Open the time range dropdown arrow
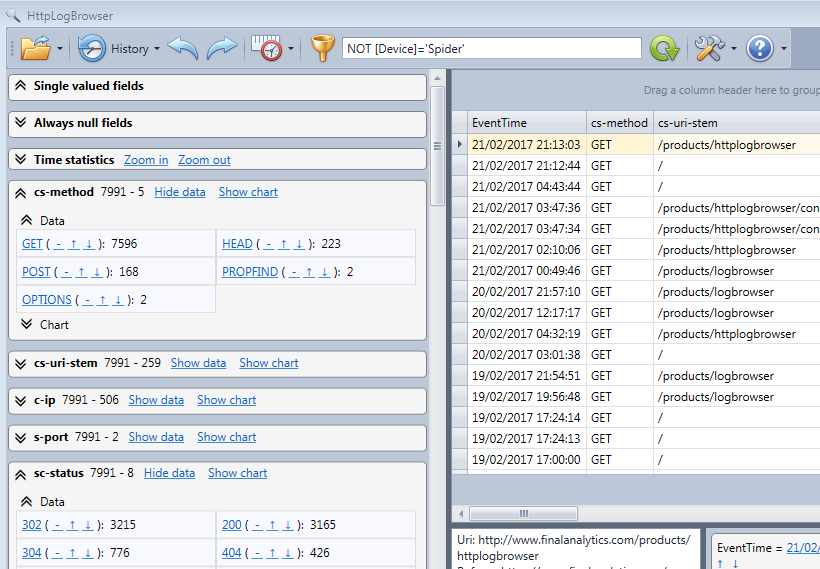The height and width of the screenshot is (569, 820). 291,49
